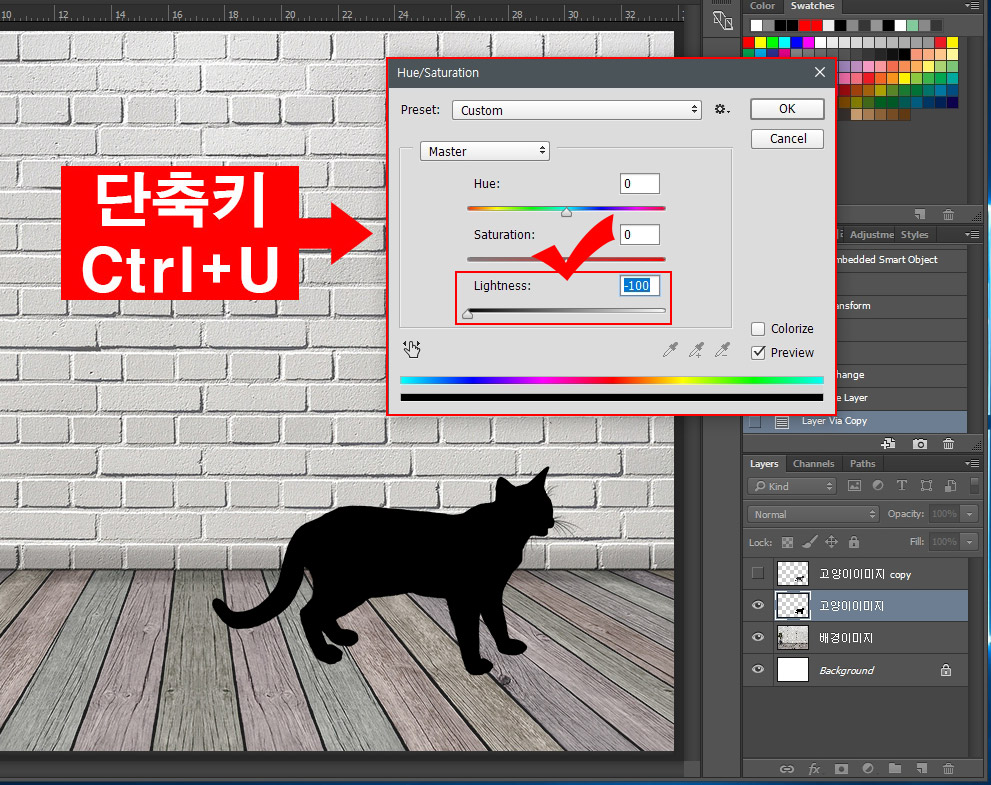The width and height of the screenshot is (991, 785).
Task: Enable the Colorize checkbox
Action: tap(758, 328)
